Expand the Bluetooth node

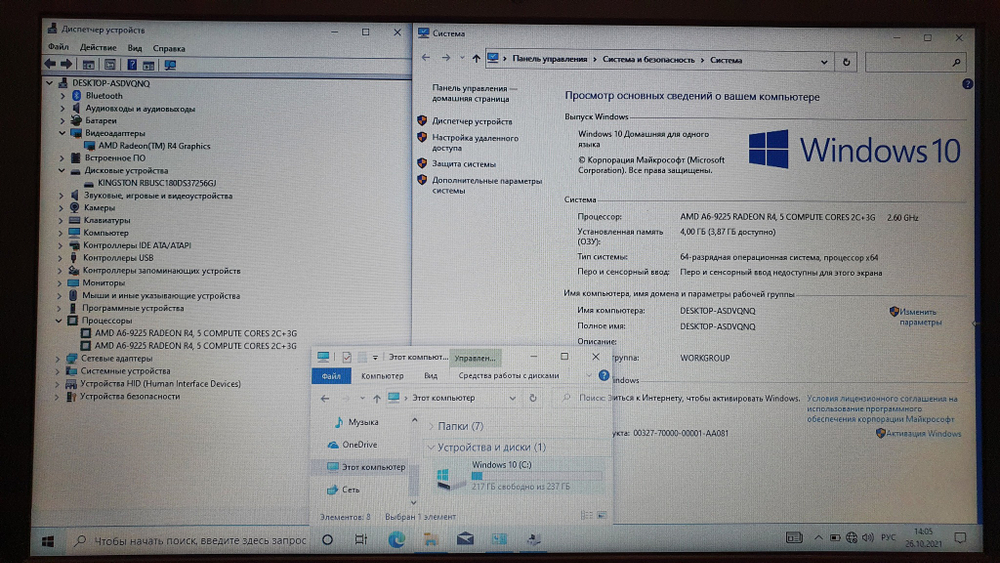click(62, 96)
